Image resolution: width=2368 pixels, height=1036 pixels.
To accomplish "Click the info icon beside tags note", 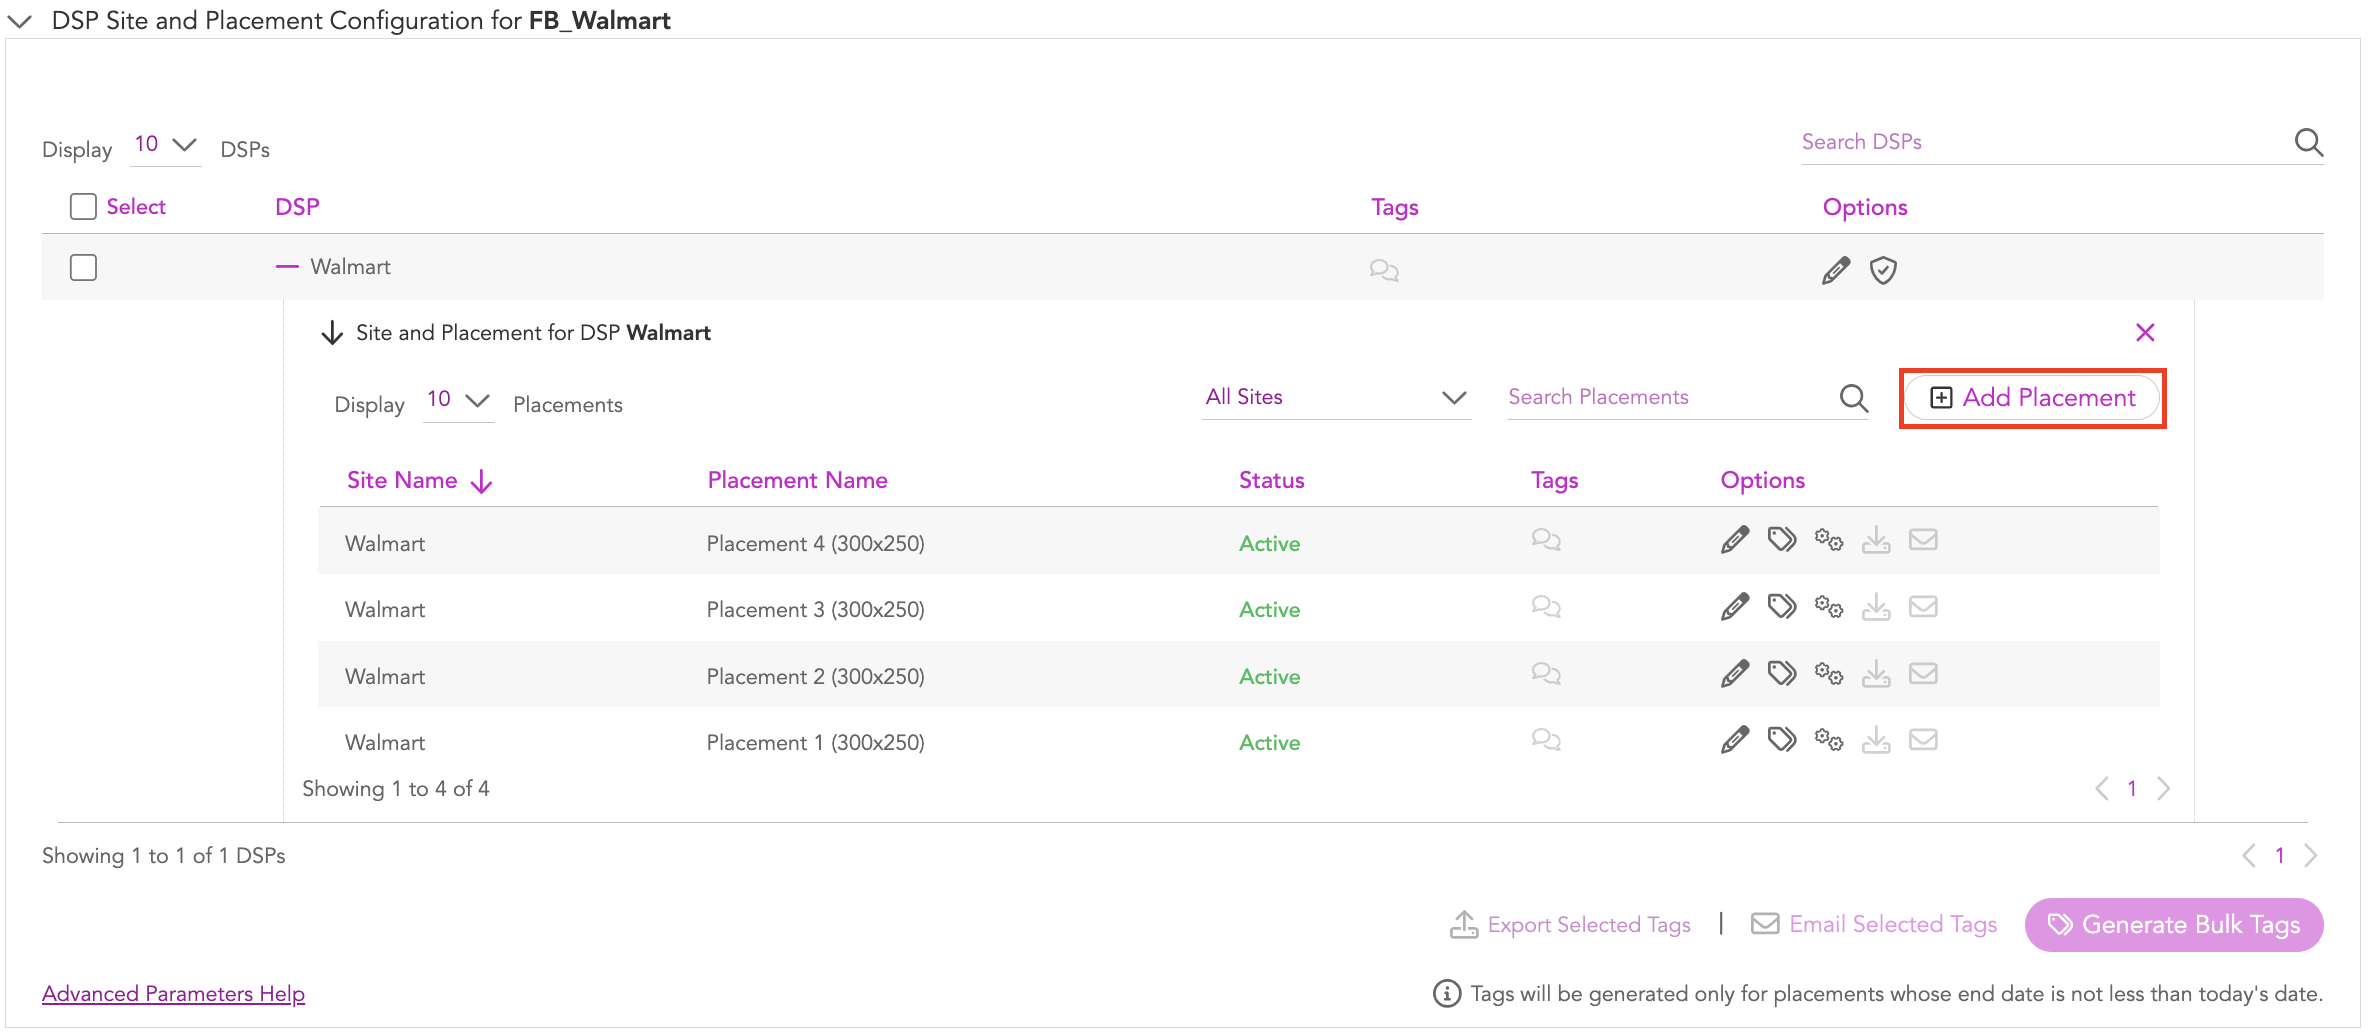I will click(x=1446, y=994).
